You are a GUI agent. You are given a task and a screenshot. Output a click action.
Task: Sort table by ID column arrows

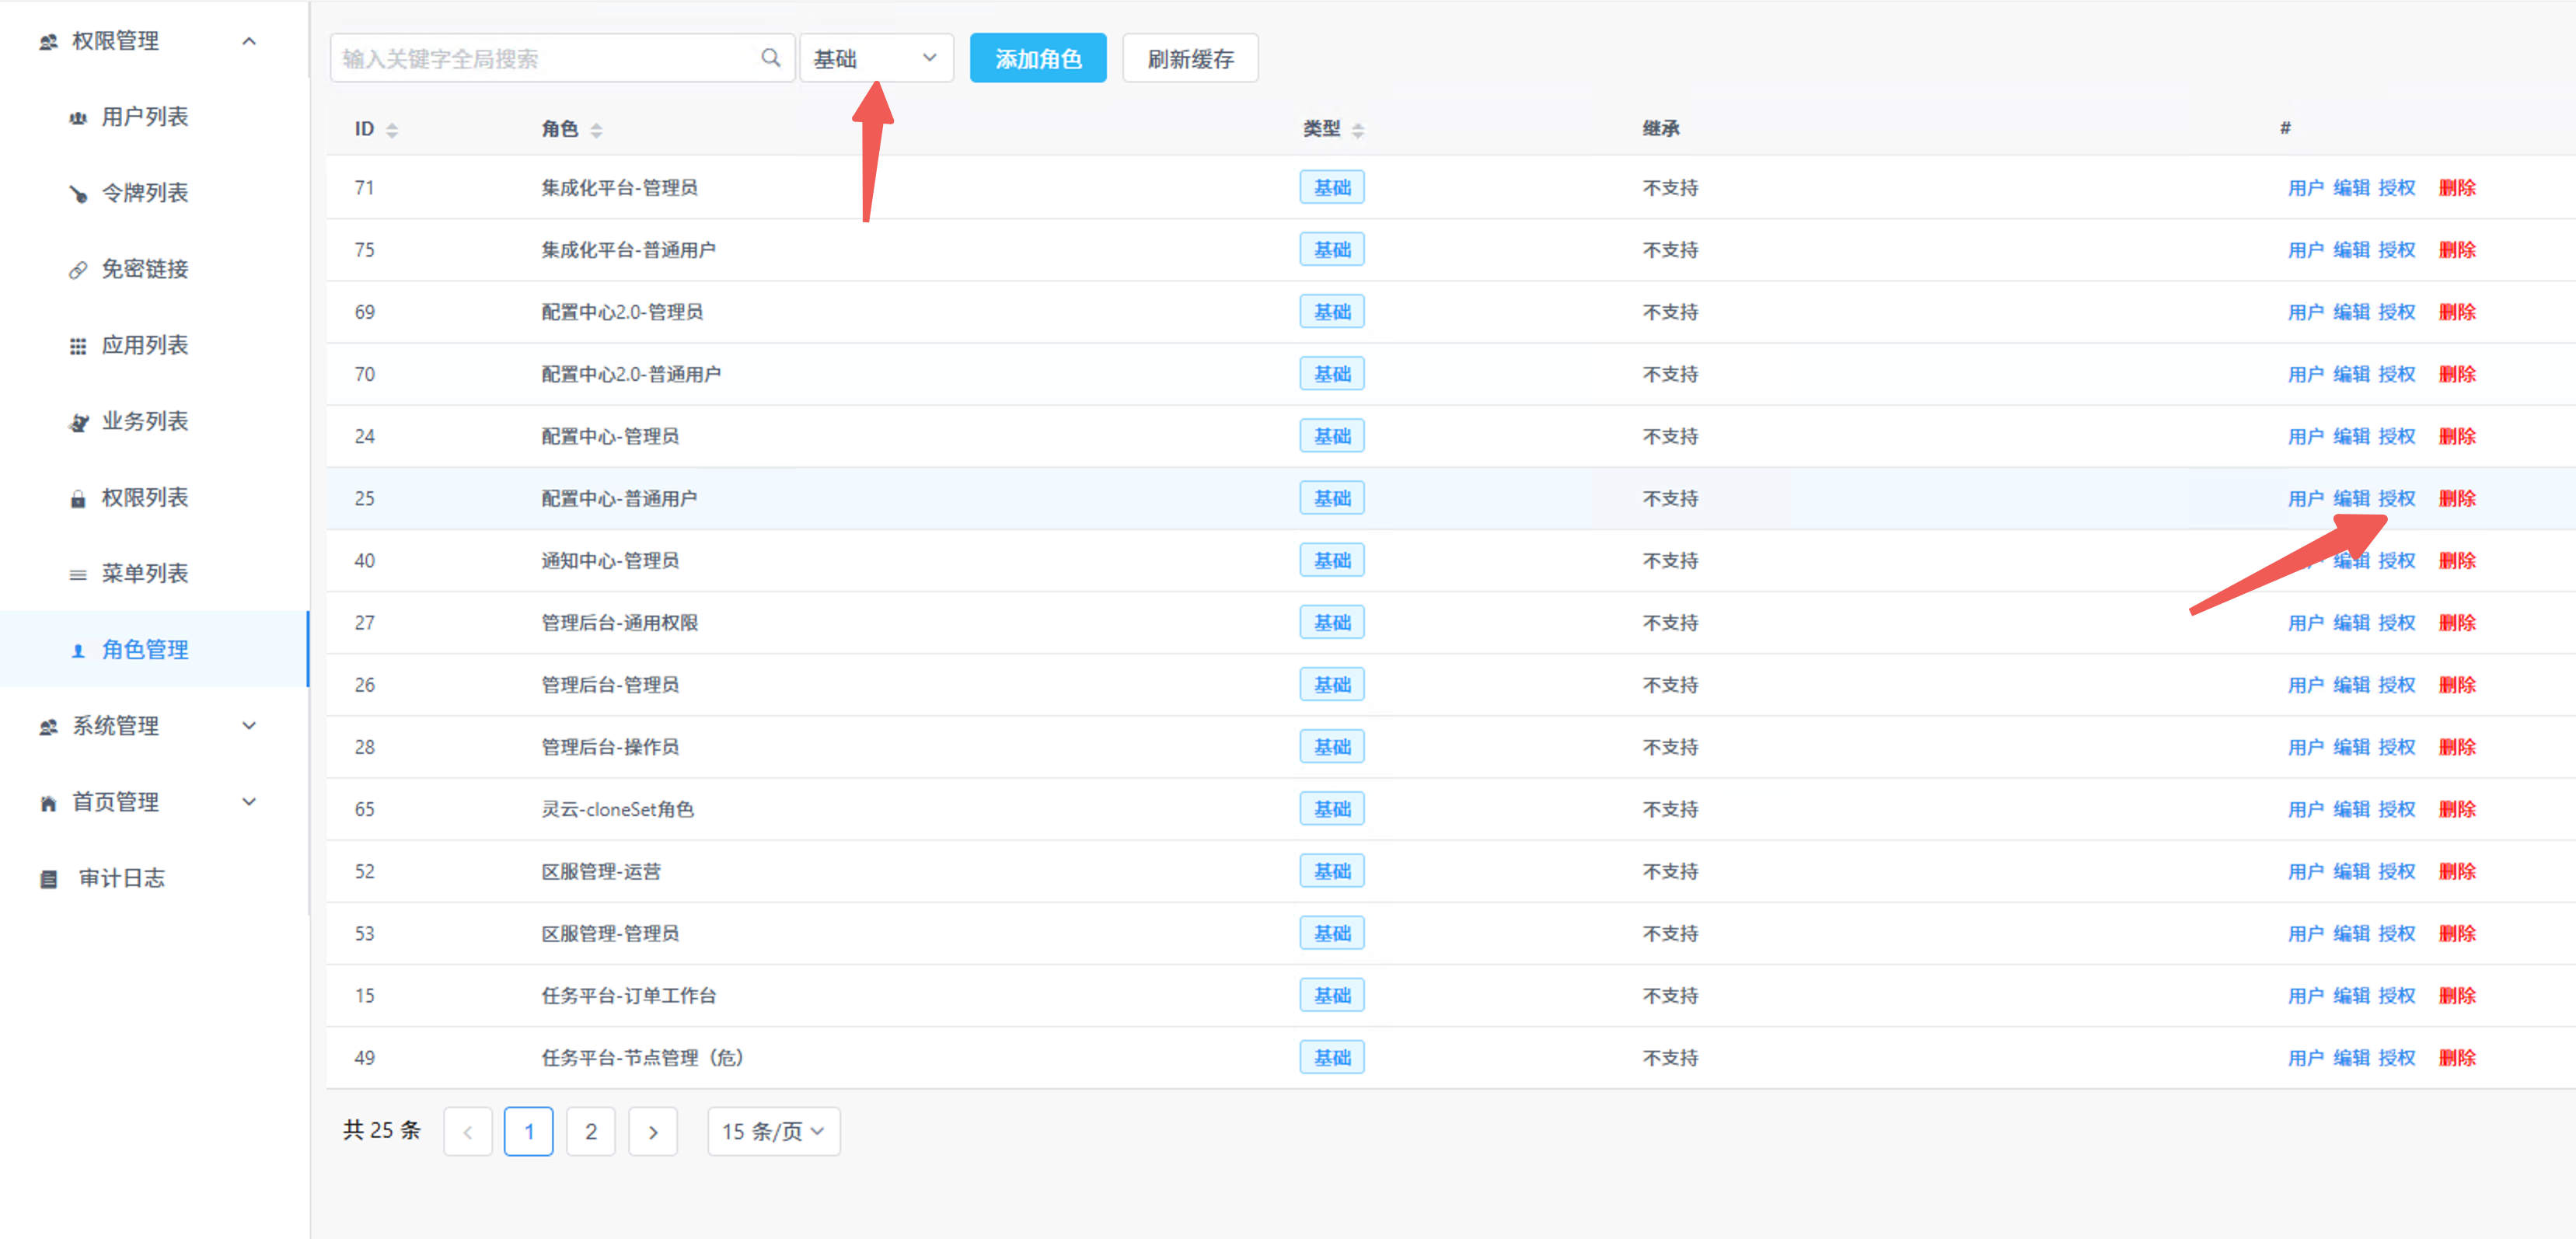coord(392,130)
